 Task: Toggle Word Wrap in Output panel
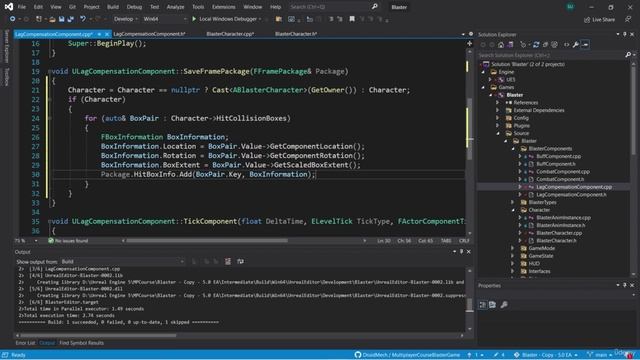pyautogui.click(x=240, y=261)
